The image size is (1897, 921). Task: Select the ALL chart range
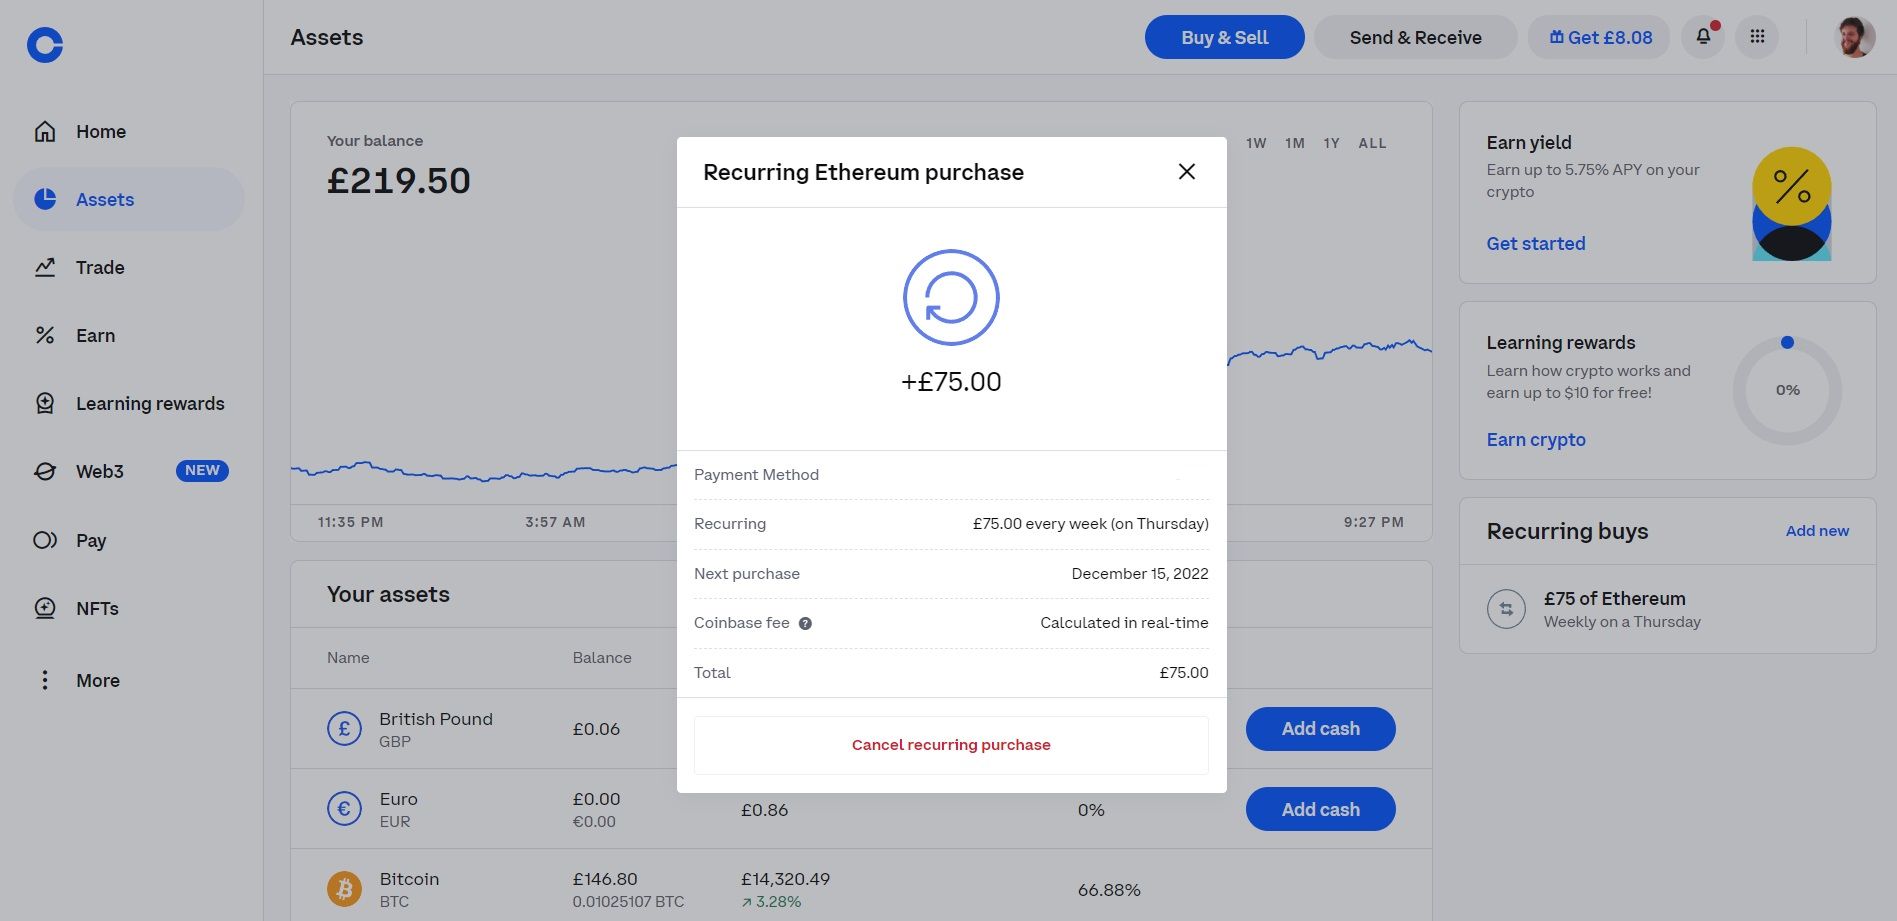click(x=1372, y=143)
